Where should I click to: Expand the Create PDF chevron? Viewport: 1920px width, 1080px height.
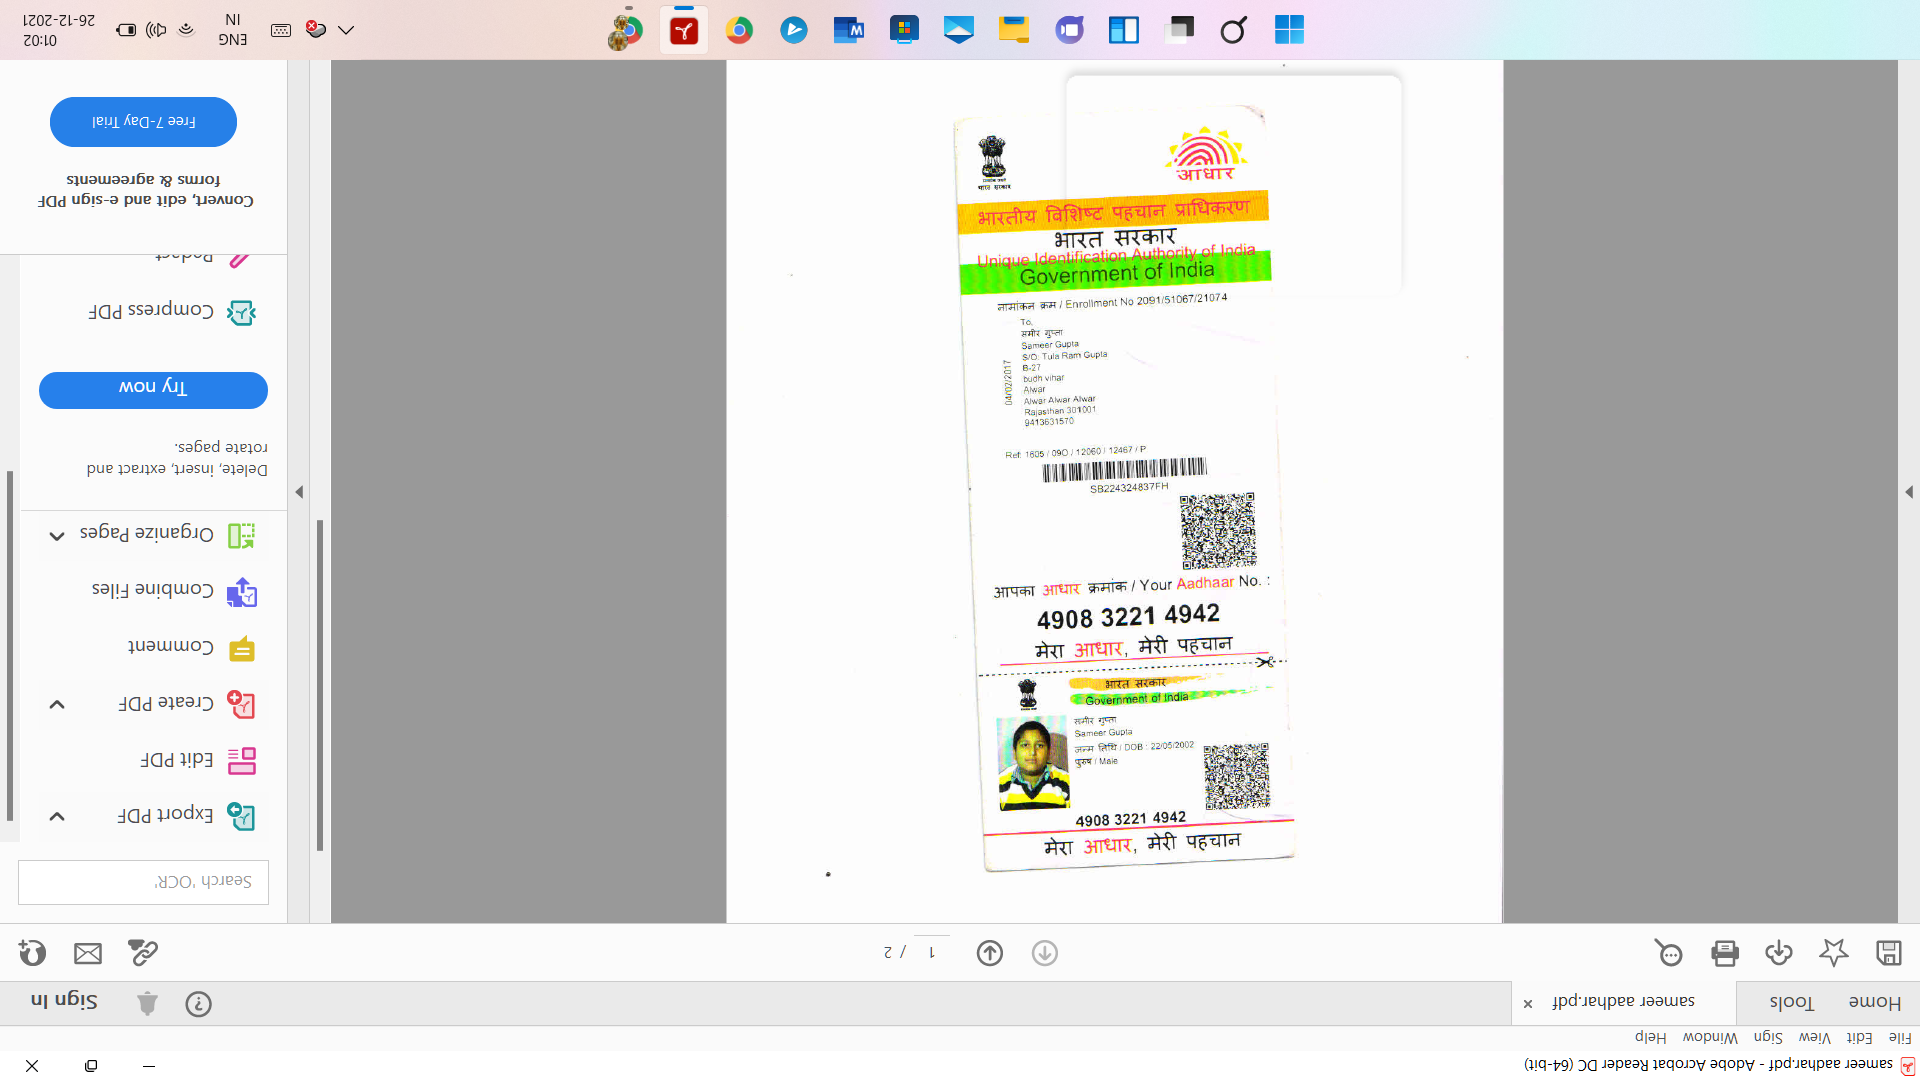tap(57, 704)
